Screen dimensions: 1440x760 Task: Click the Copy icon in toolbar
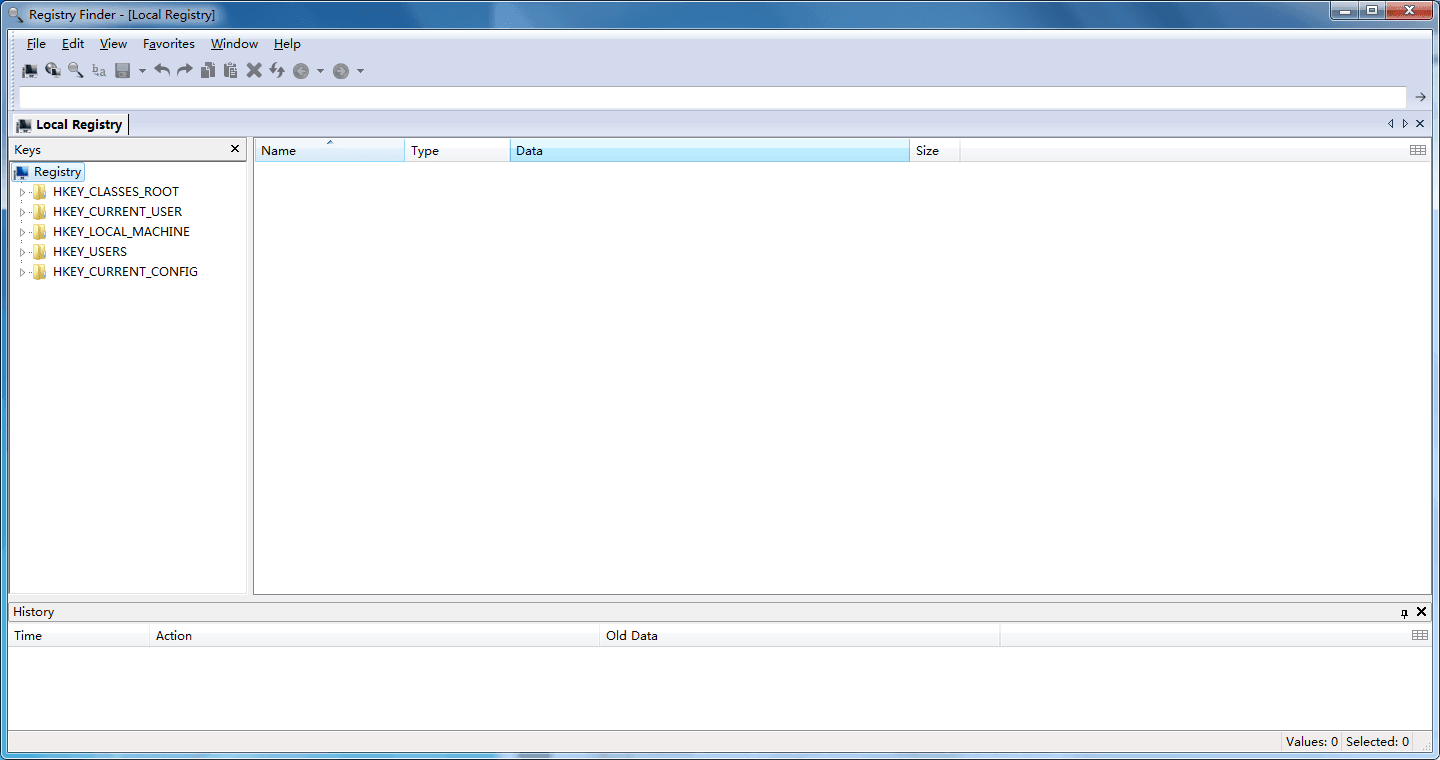[x=208, y=70]
